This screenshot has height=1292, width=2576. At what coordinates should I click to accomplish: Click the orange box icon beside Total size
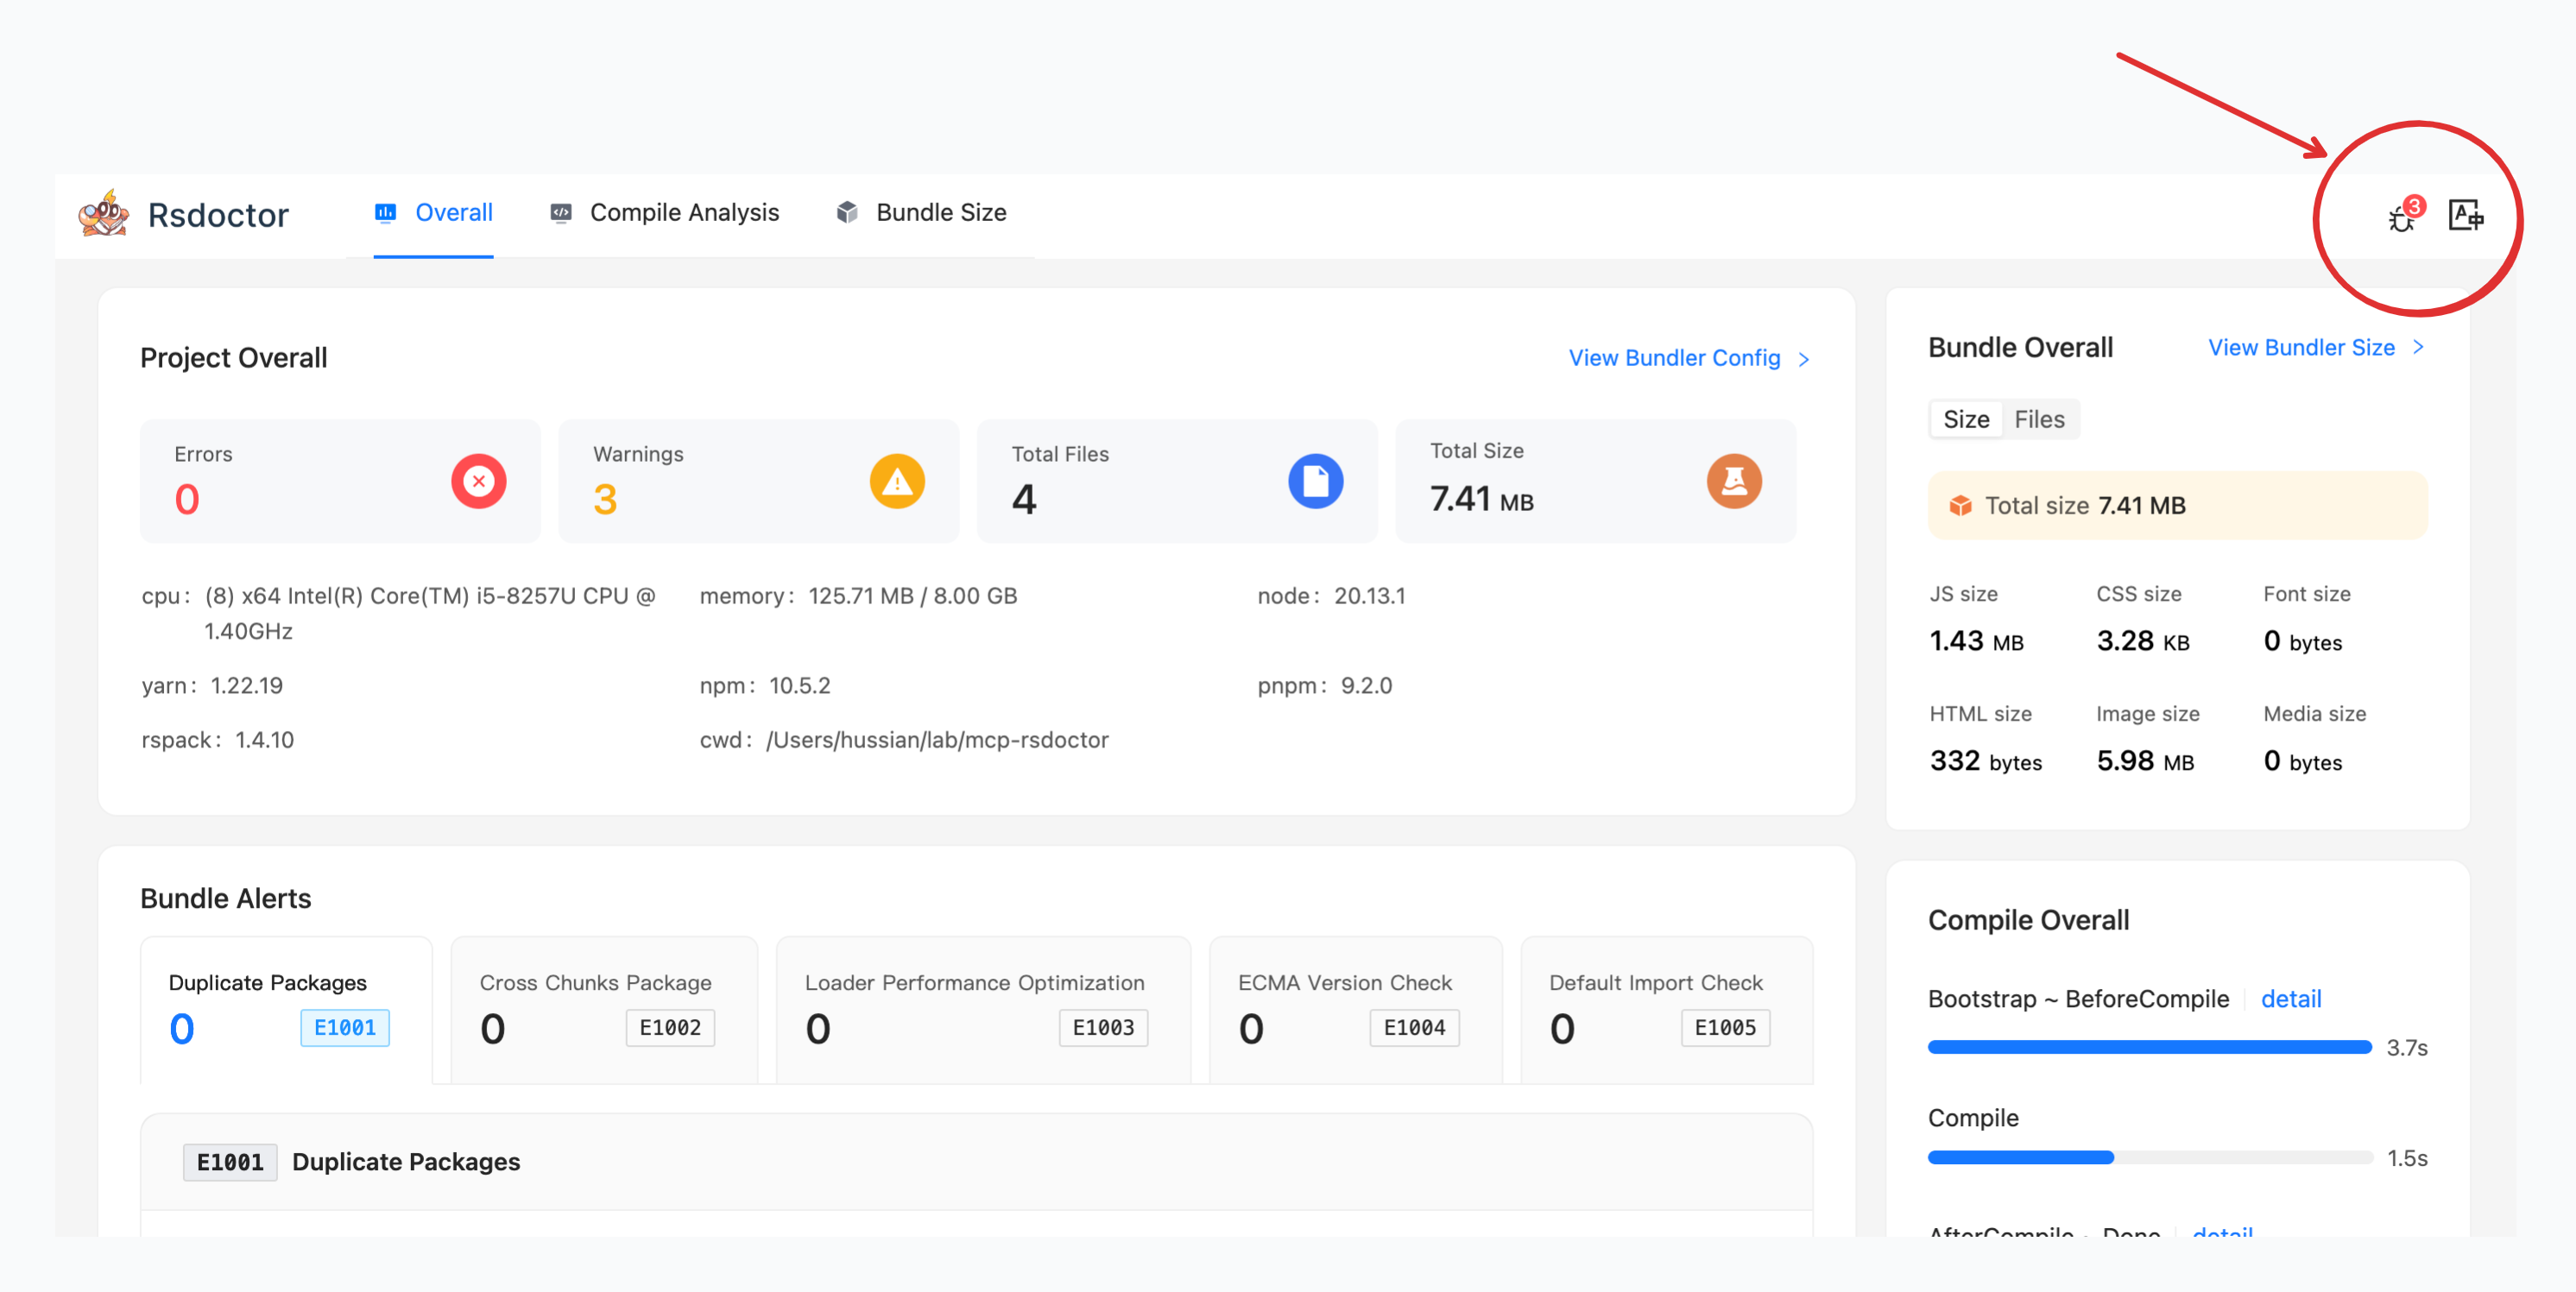1960,506
